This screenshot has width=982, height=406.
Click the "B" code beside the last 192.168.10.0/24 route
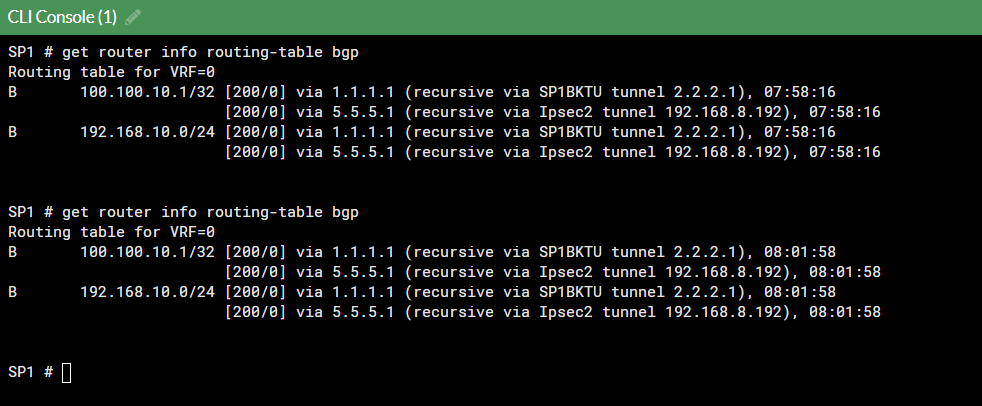pos(13,292)
